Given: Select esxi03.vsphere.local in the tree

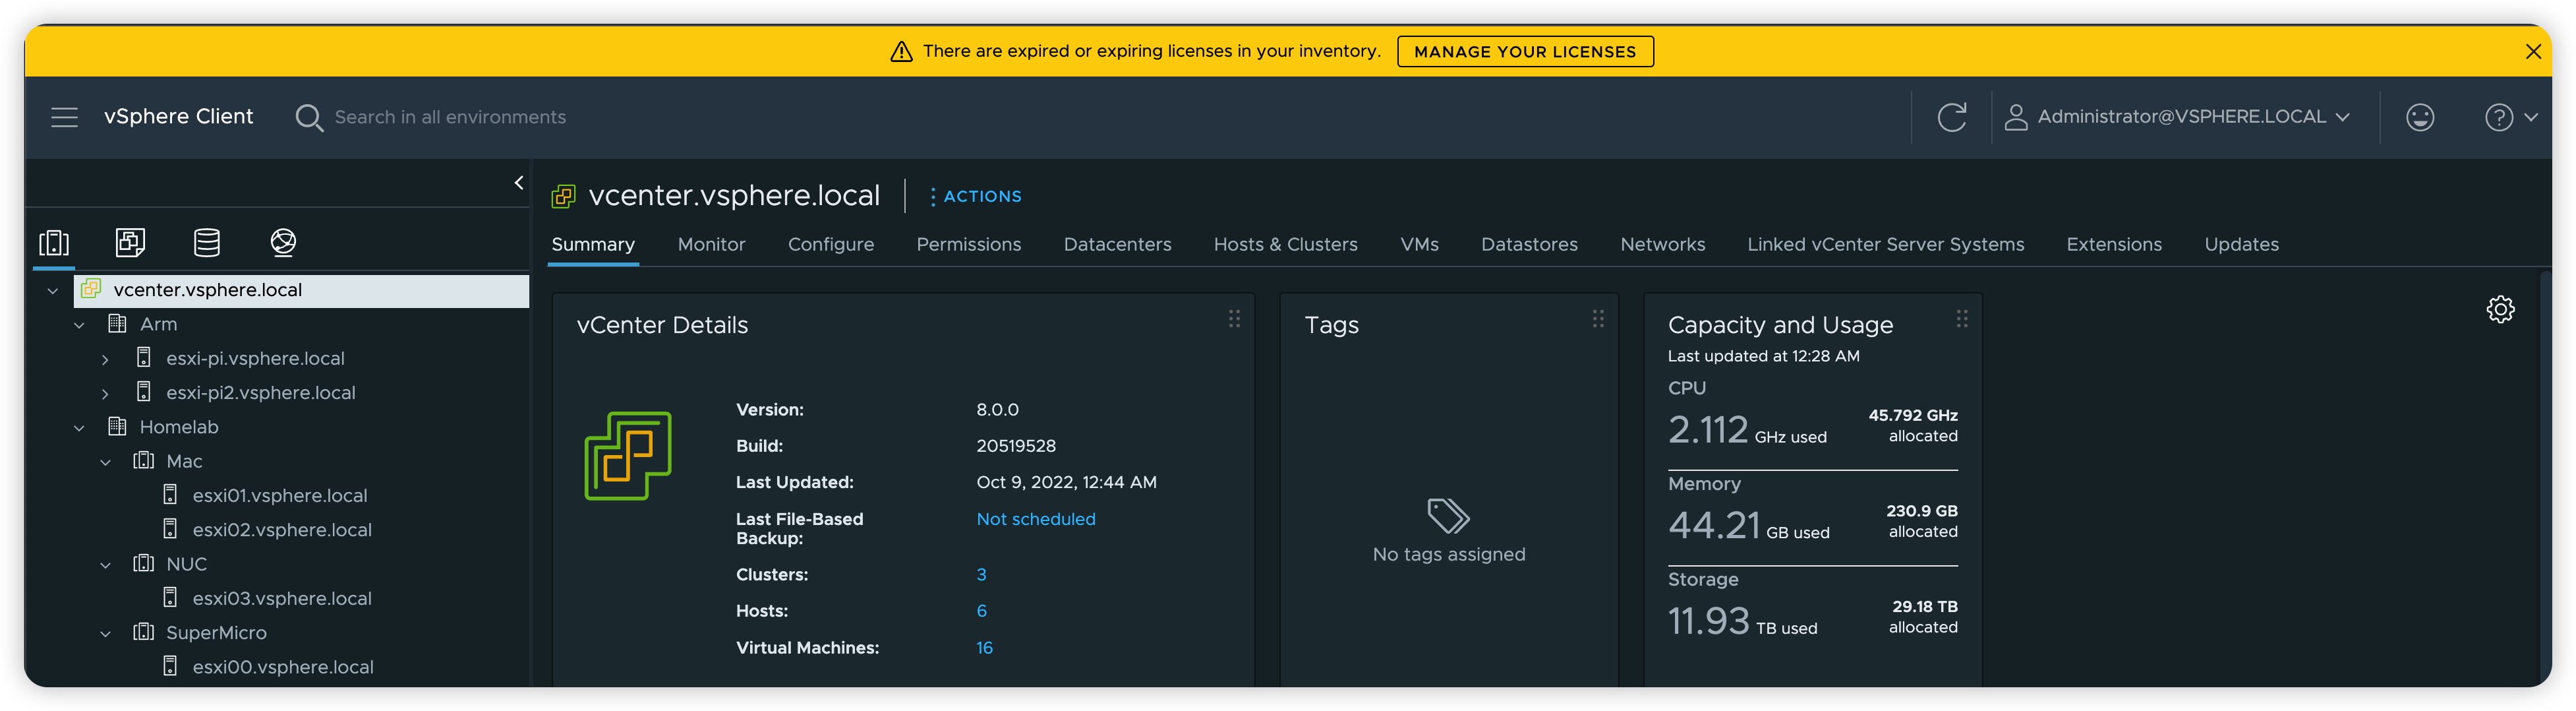Looking at the screenshot, I should 281,598.
